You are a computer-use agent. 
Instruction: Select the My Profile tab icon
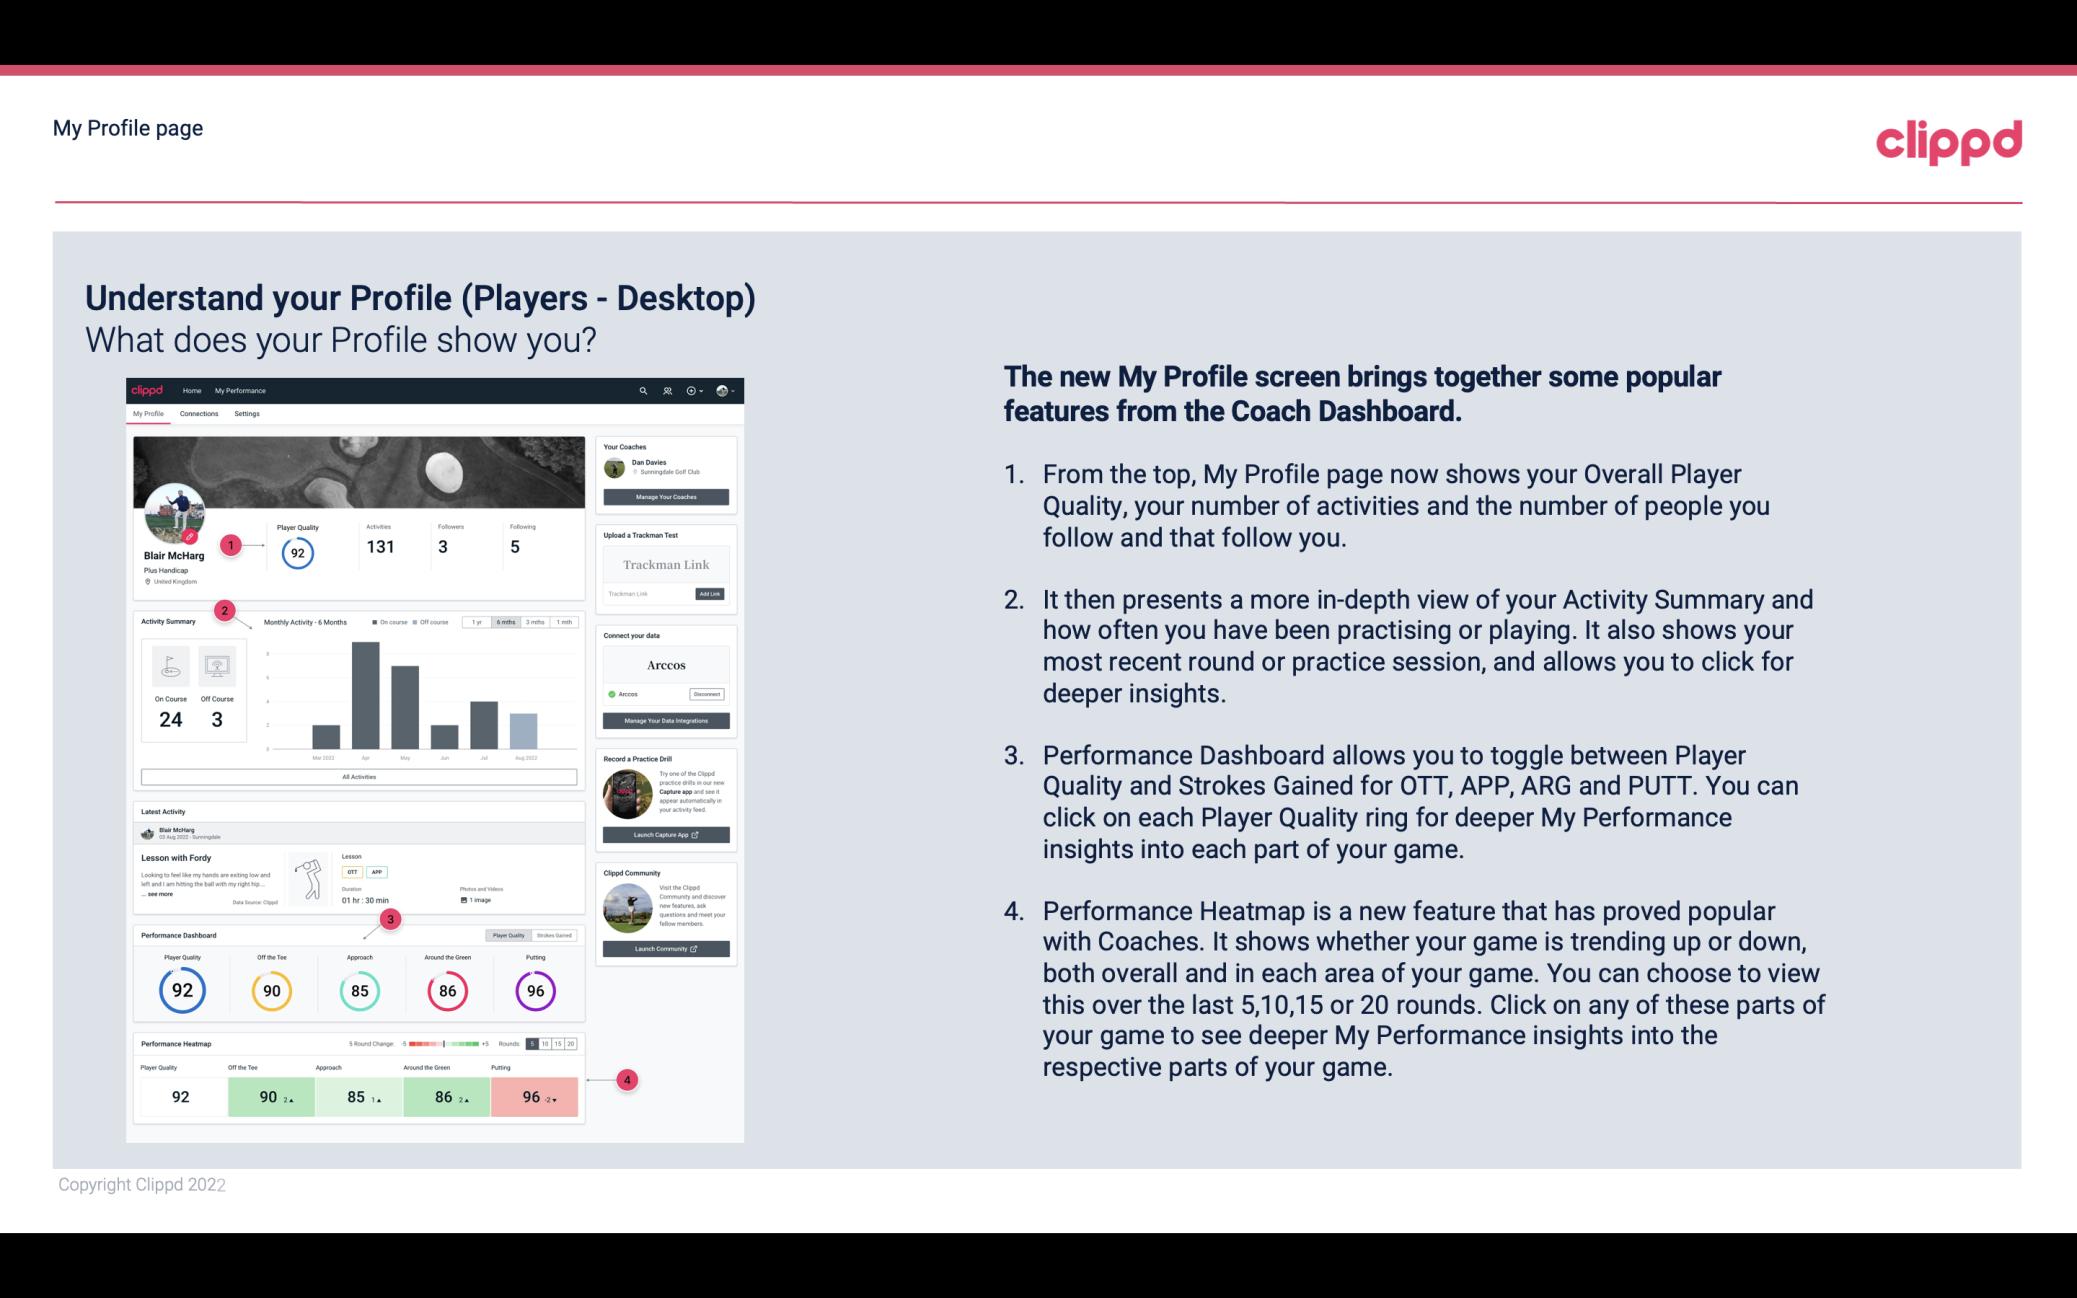[x=150, y=414]
